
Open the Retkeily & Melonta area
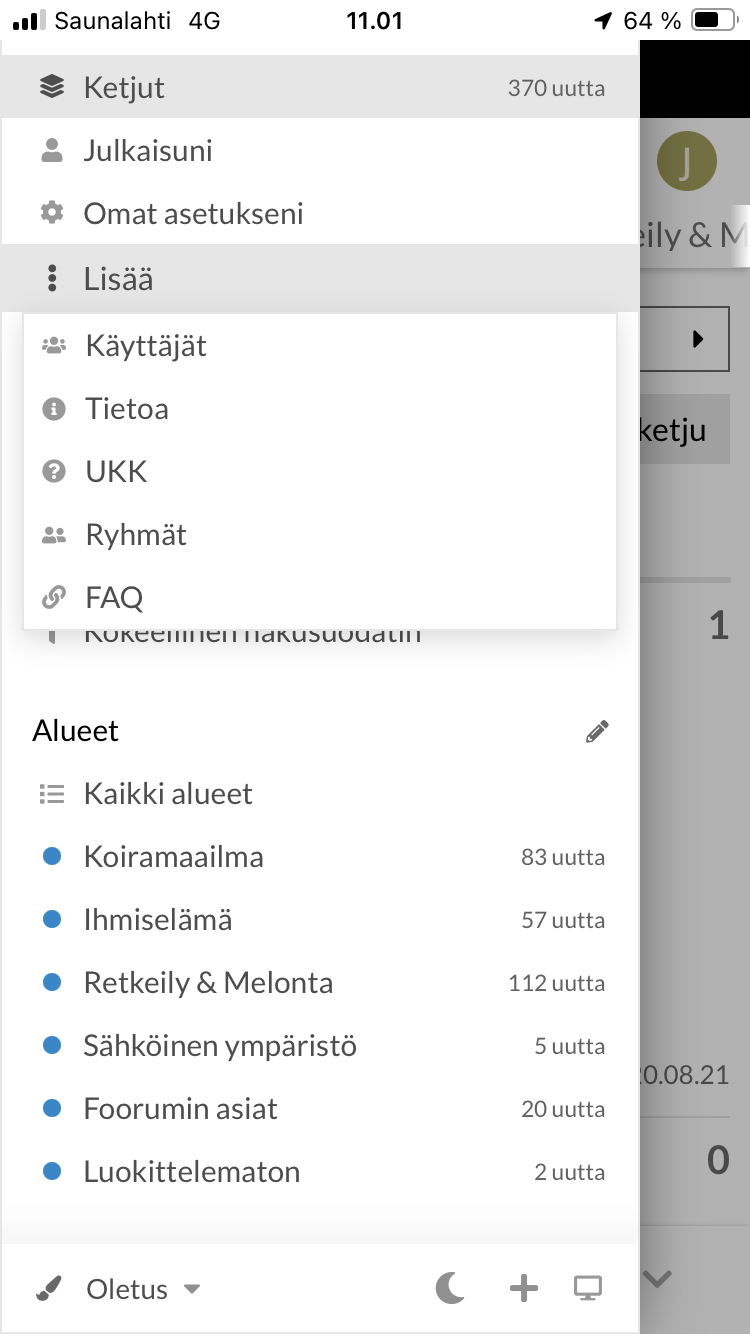[208, 983]
